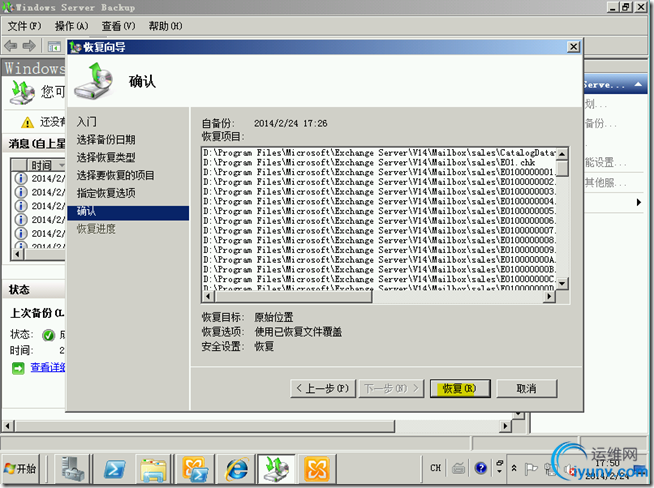The image size is (654, 488).
Task: Select the 选择备份日期 wizard step
Action: pyautogui.click(x=106, y=139)
